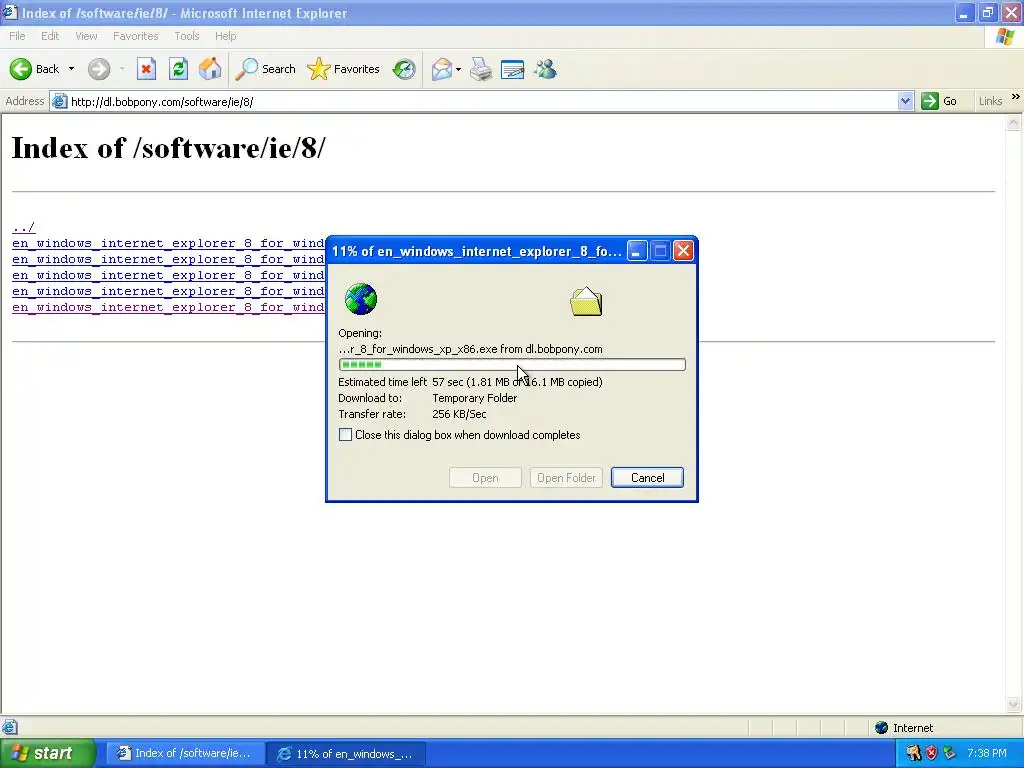Click the Internet zone status bar indicator

pyautogui.click(x=904, y=728)
